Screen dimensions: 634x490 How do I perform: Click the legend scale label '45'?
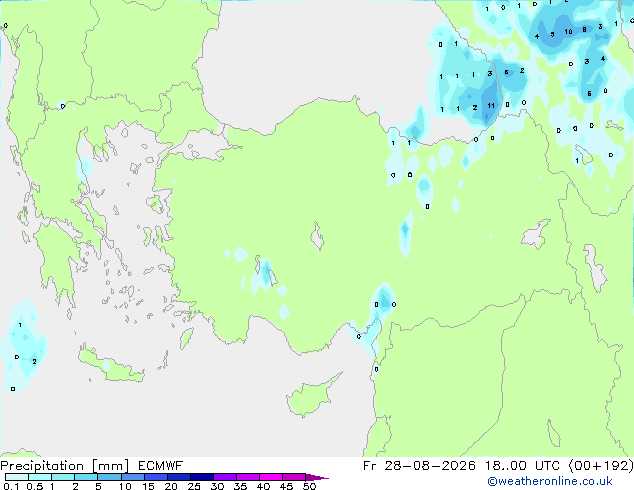286,486
